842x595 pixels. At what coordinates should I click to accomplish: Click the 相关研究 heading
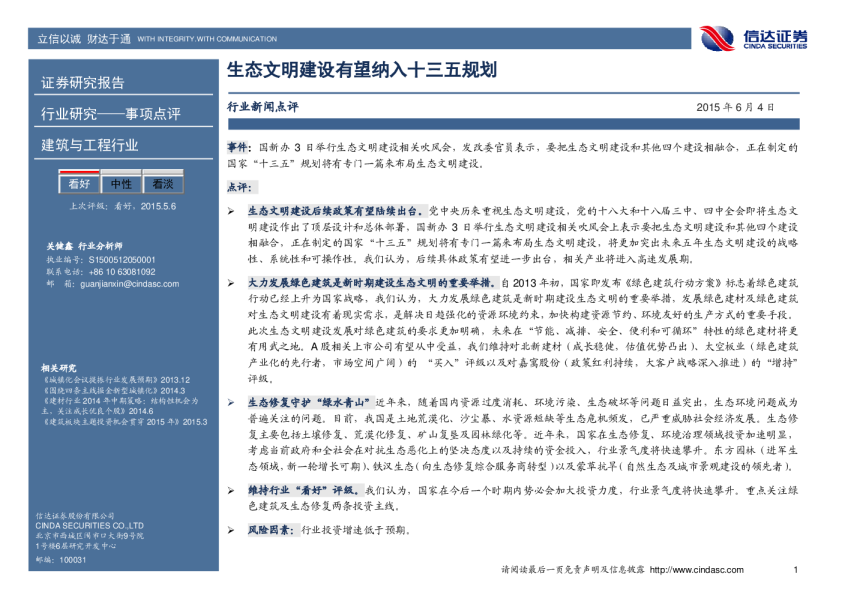coord(59,368)
